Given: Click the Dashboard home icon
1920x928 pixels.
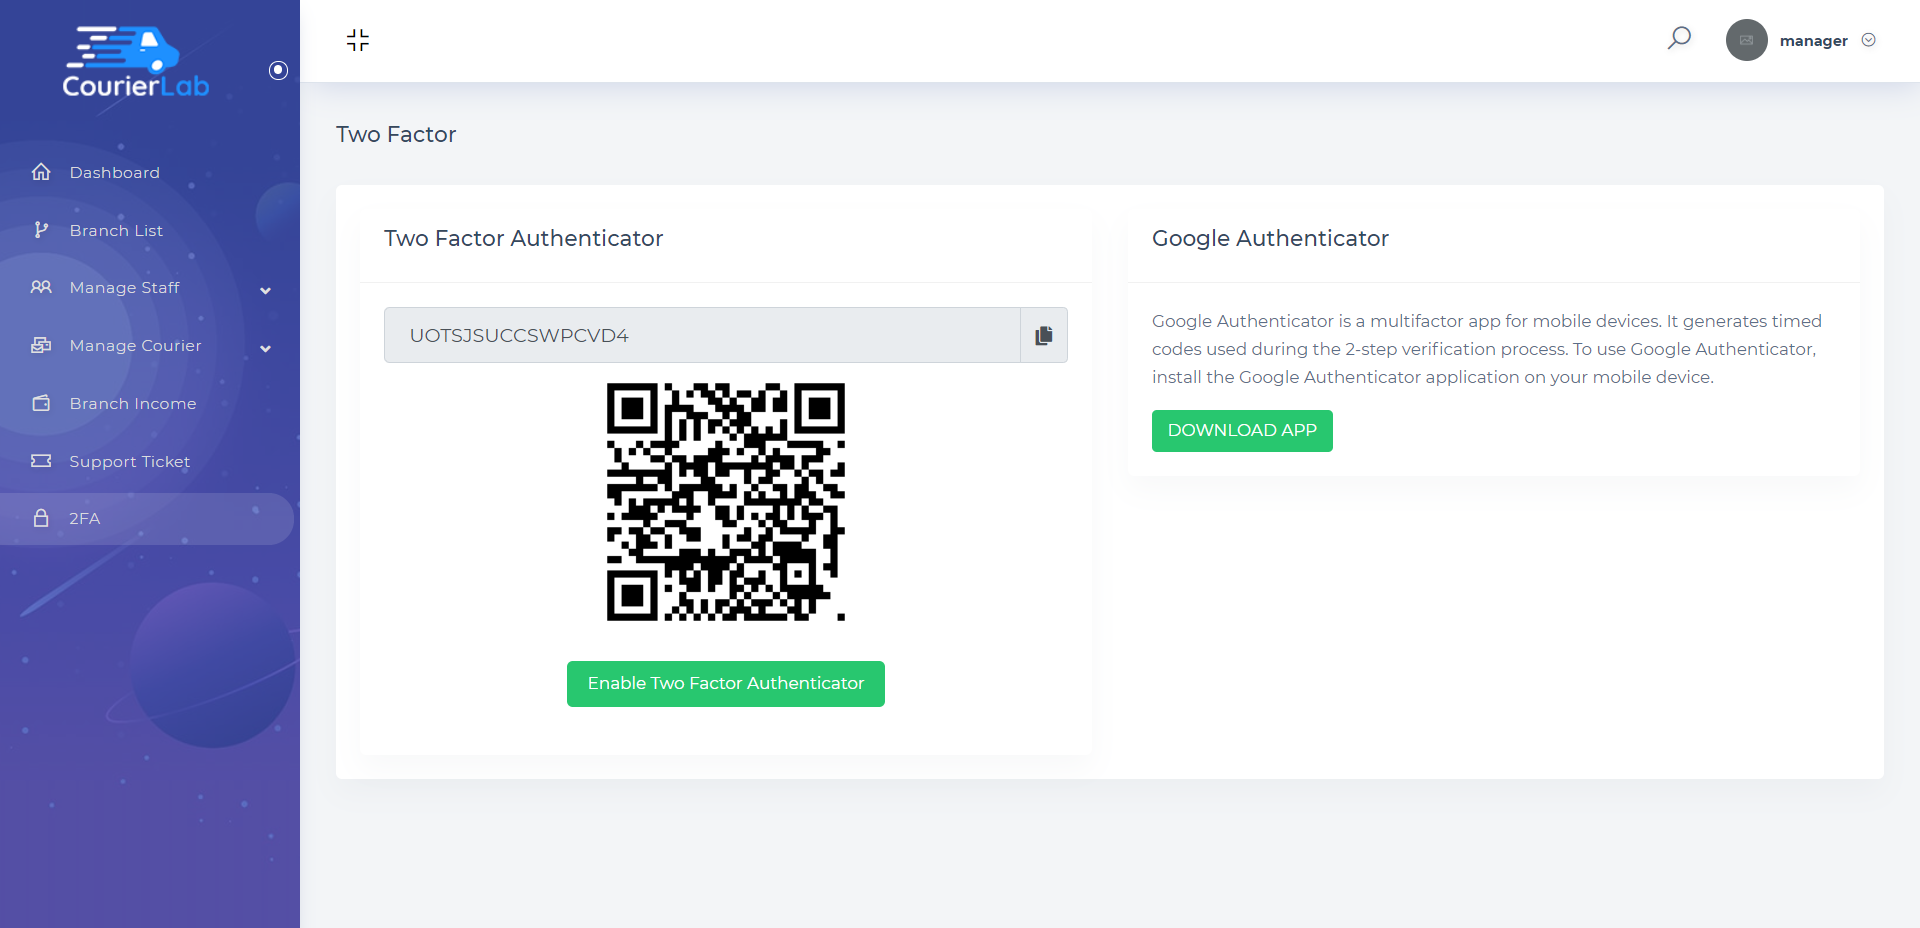Looking at the screenshot, I should coord(41,172).
